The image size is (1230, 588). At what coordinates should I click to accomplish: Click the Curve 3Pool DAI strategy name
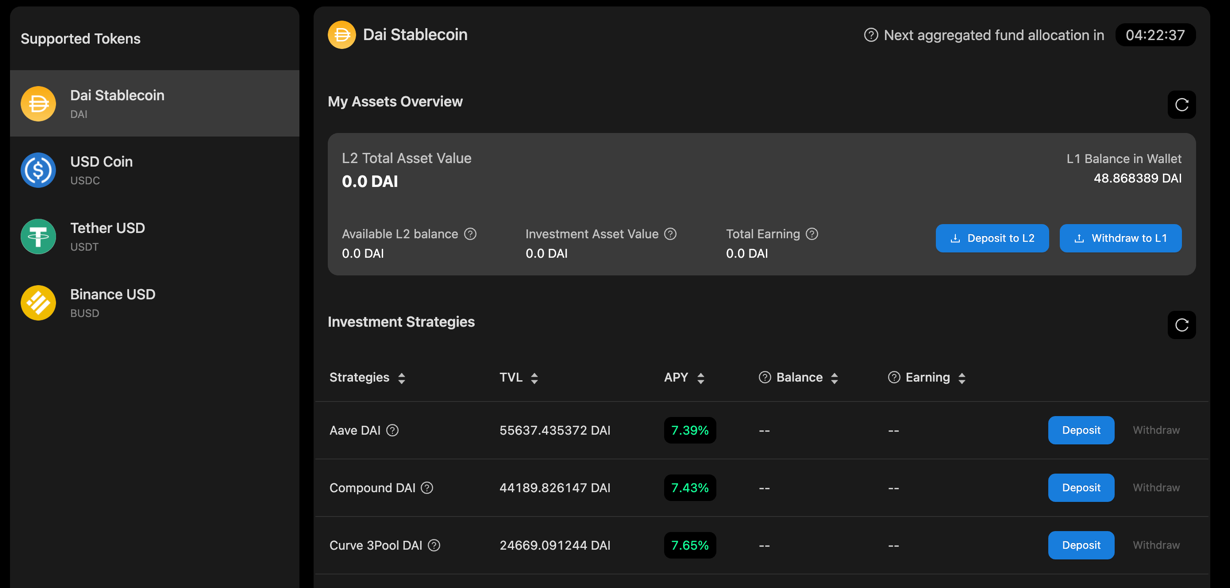(x=376, y=546)
